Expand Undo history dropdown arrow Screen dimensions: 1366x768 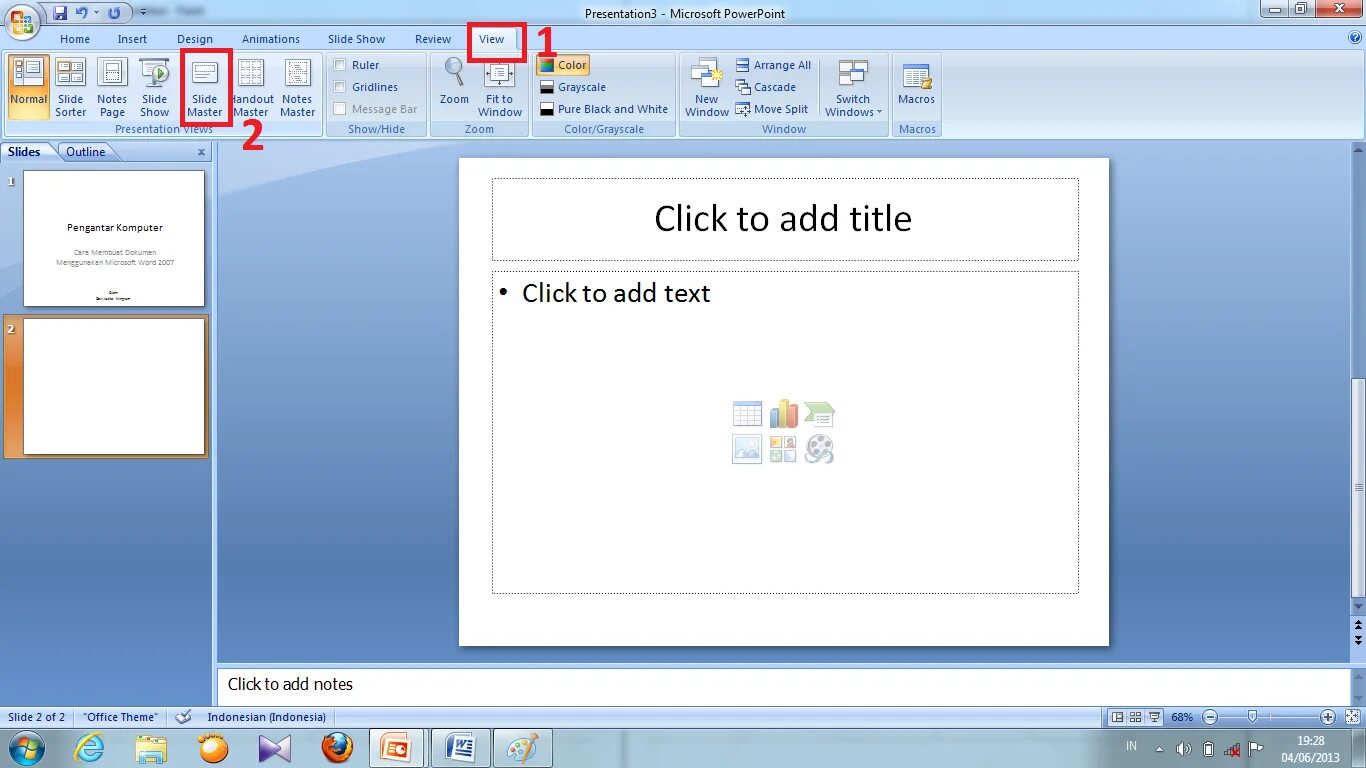coord(97,13)
